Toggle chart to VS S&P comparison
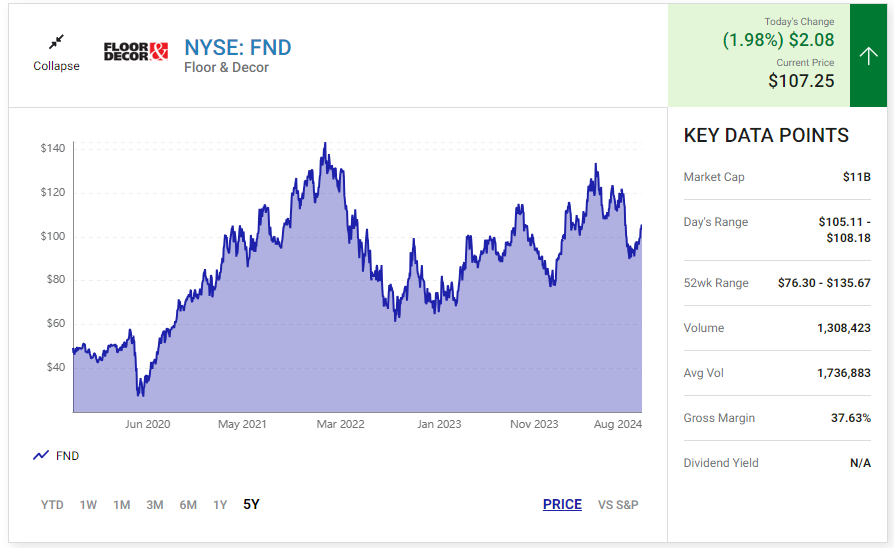Screen dimensions: 894x548 pyautogui.click(x=618, y=505)
